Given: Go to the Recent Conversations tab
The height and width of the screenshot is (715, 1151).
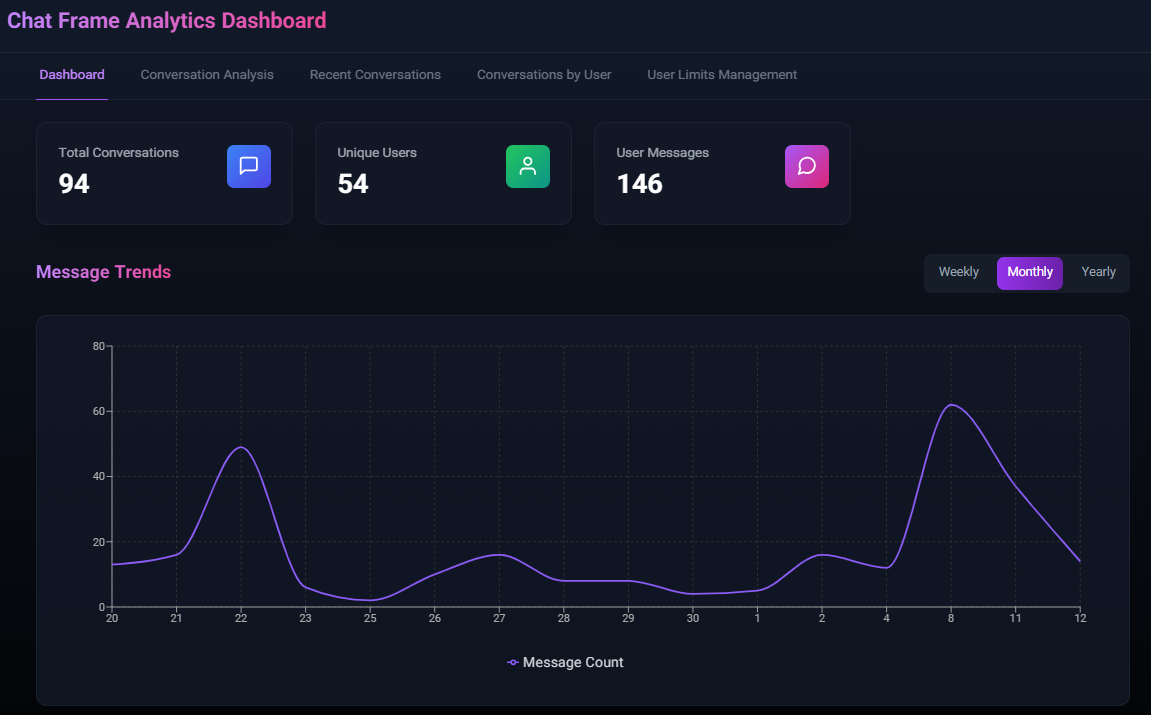Looking at the screenshot, I should click(375, 75).
